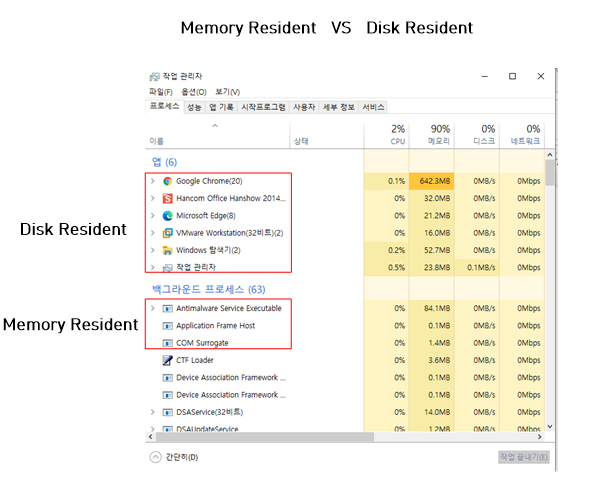Click the 간단히(D) collapse arrow icon
605x480 pixels.
(155, 457)
